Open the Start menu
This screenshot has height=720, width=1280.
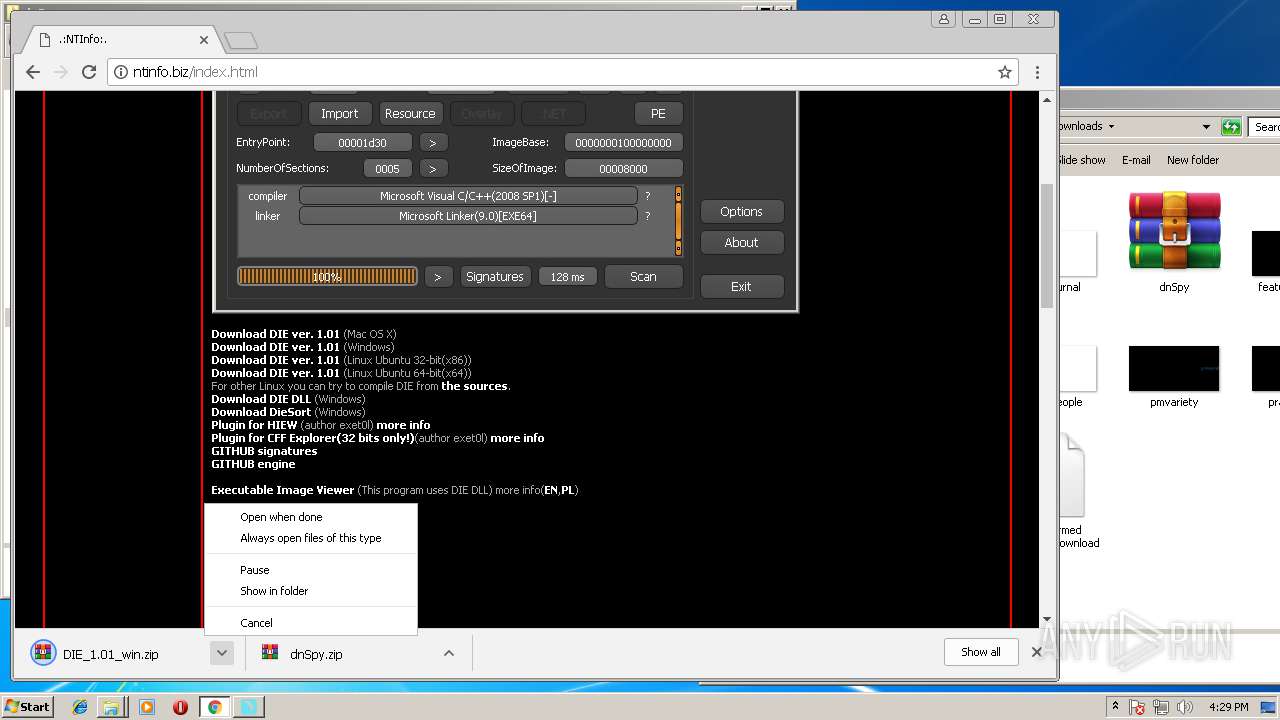tap(27, 707)
